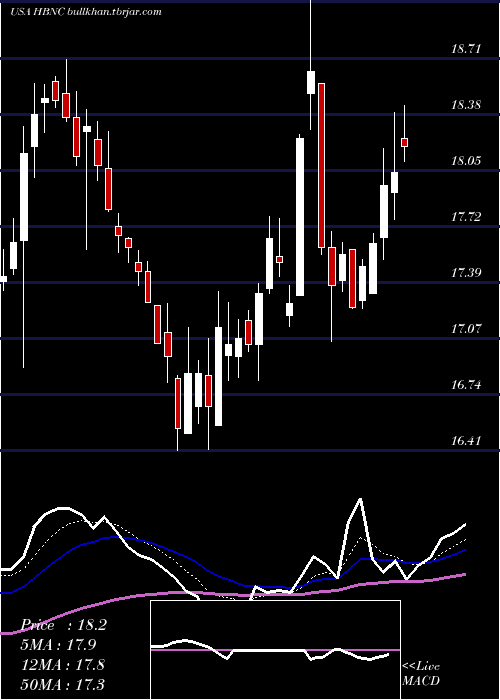Click the Price : 18.2 readout
Screen dimensions: 500x700
pyautogui.click(x=64, y=625)
